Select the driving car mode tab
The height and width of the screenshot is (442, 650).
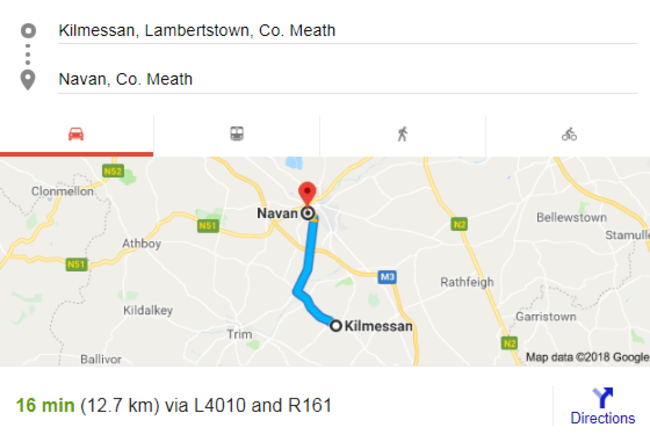pyautogui.click(x=76, y=135)
